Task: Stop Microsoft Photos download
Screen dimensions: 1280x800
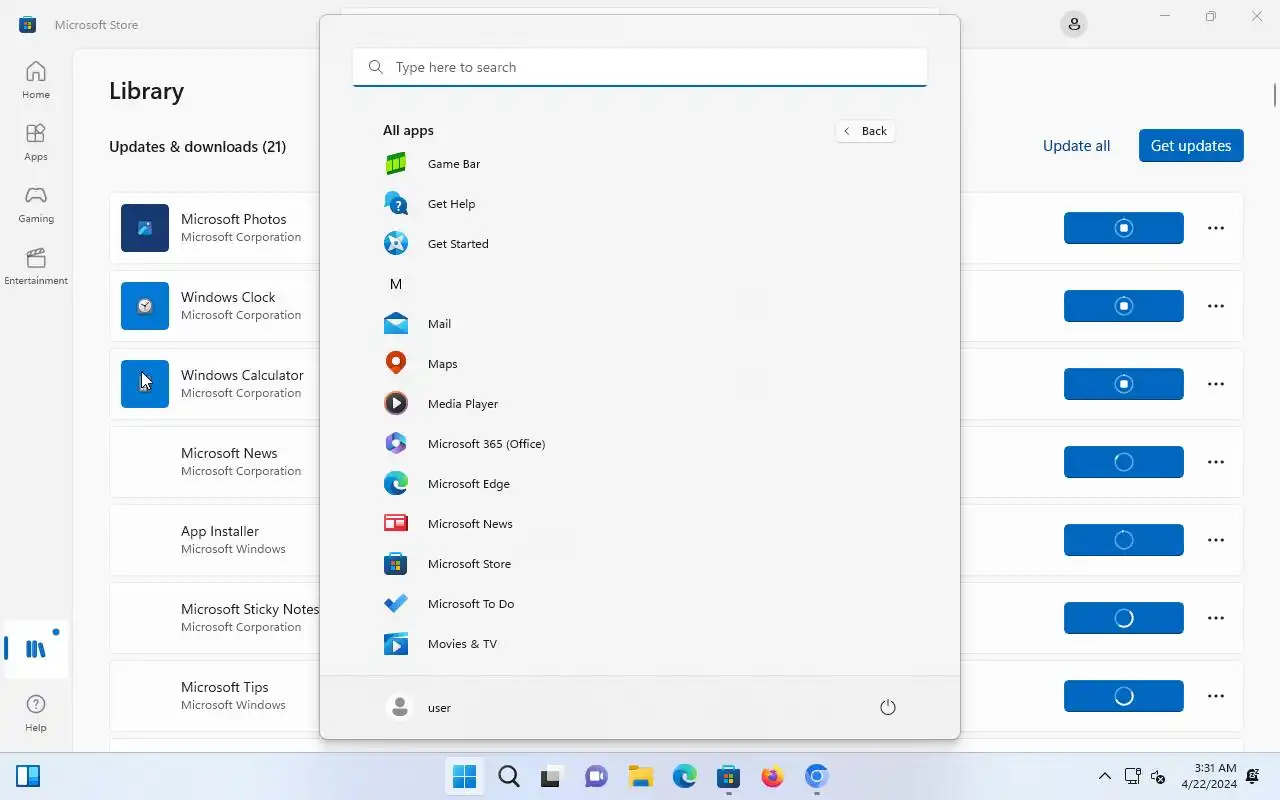Action: coord(1124,228)
